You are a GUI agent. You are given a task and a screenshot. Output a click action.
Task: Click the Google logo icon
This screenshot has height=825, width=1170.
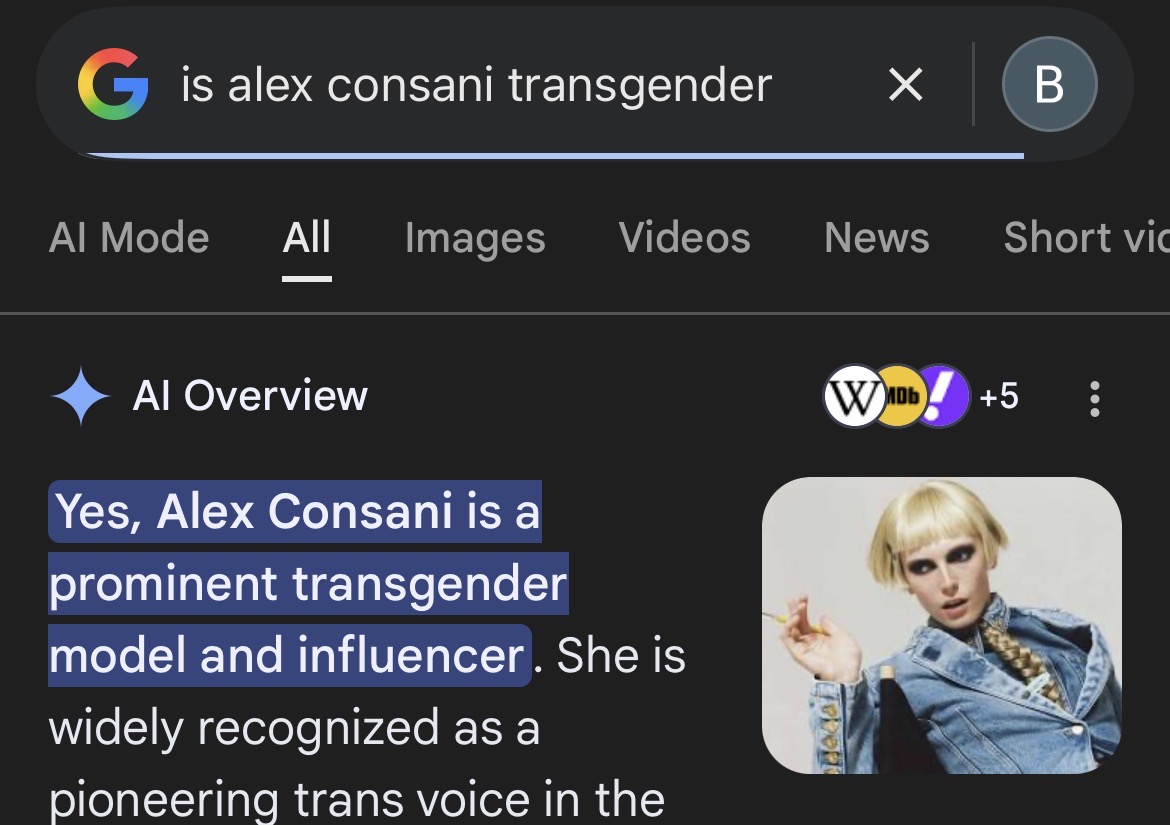113,85
